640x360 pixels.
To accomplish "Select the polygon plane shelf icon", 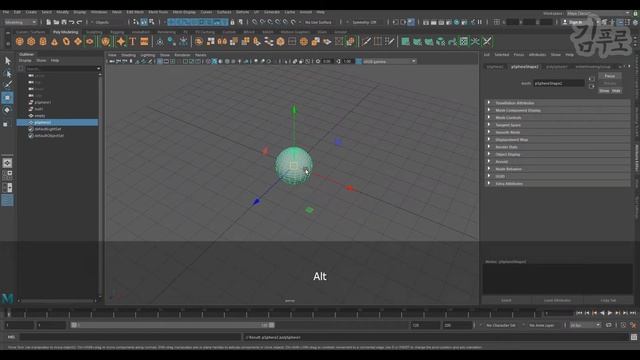I will (78, 41).
